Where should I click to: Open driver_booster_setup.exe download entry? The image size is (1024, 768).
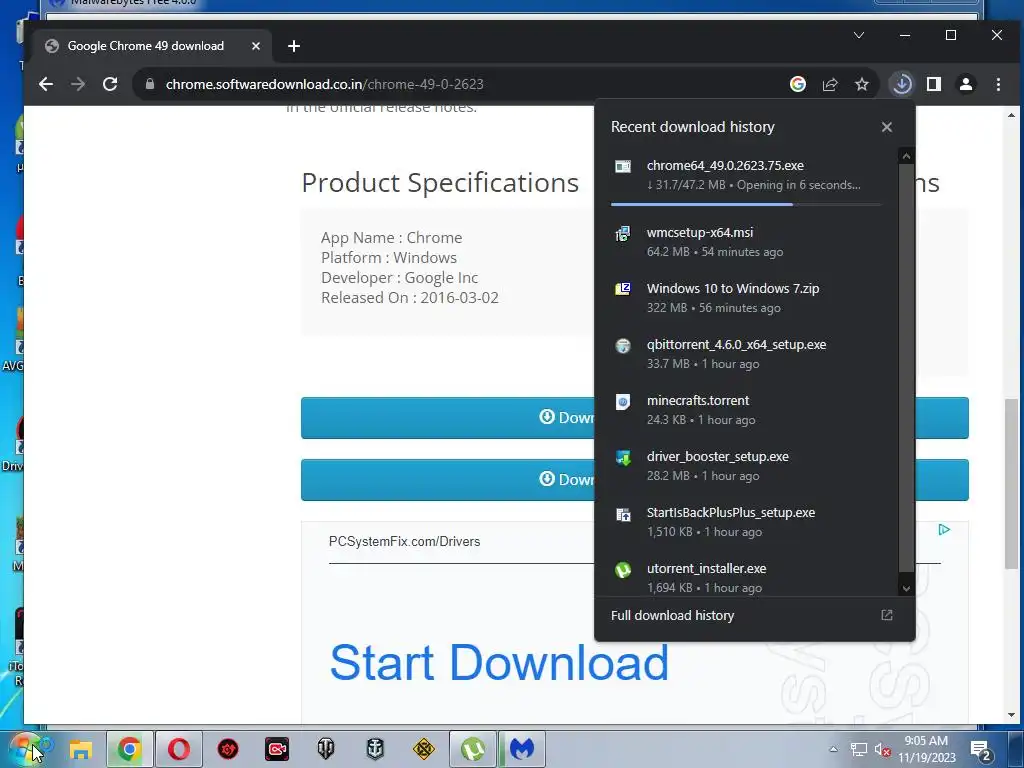point(746,466)
